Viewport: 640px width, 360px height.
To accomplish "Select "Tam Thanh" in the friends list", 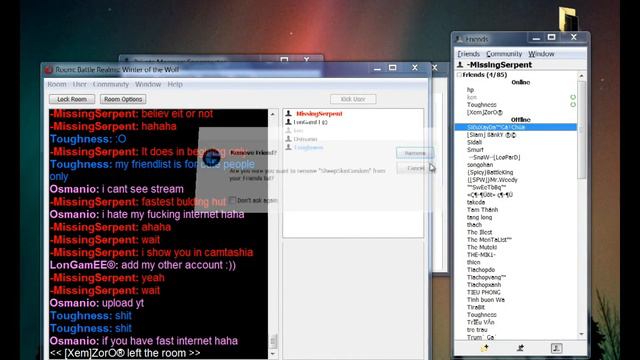I will click(x=482, y=209).
